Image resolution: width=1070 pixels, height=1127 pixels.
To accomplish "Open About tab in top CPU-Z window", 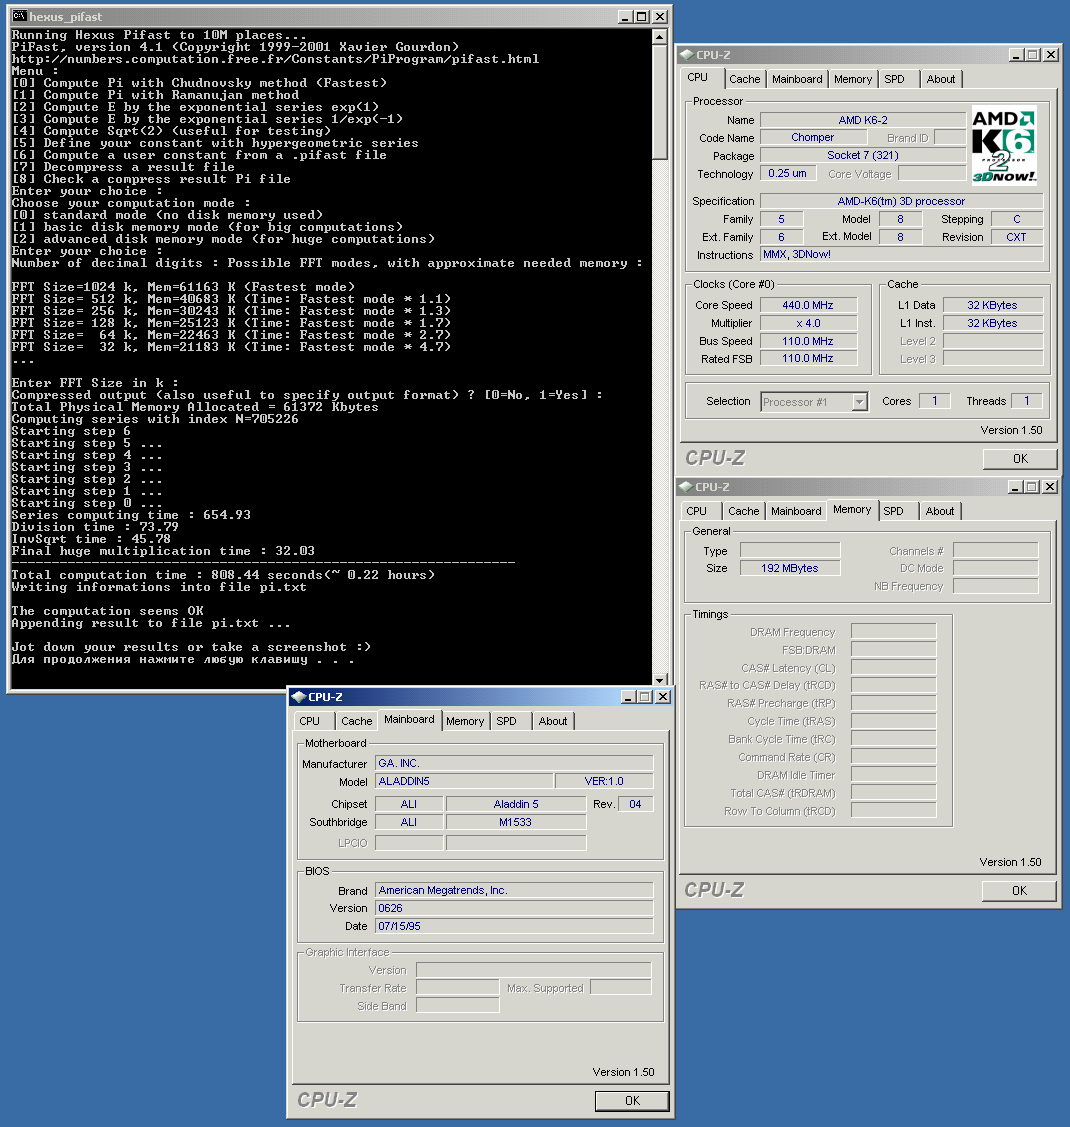I will [x=941, y=79].
